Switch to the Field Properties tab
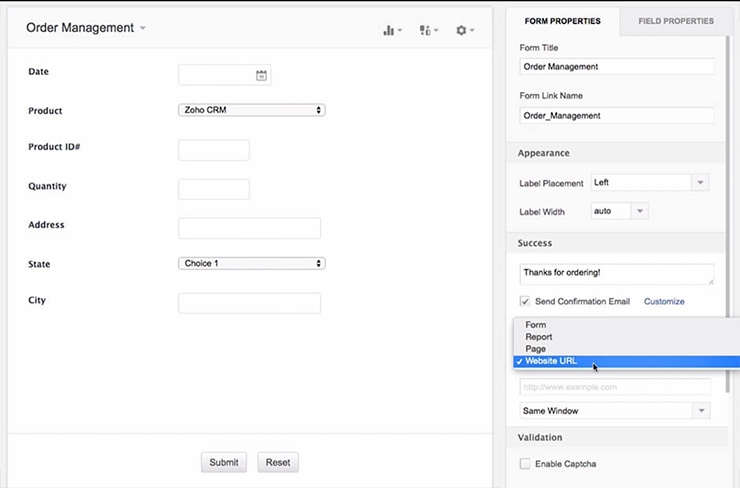Screen dimensions: 740x488 pyautogui.click(x=676, y=21)
